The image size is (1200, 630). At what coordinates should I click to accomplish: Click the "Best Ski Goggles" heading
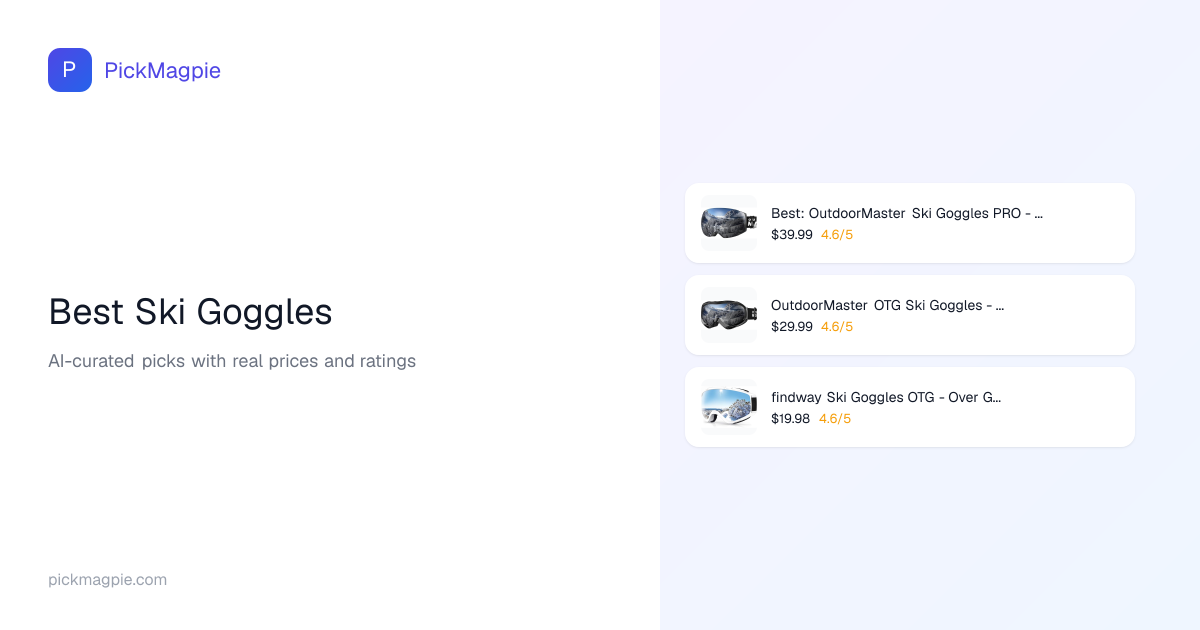tap(190, 312)
